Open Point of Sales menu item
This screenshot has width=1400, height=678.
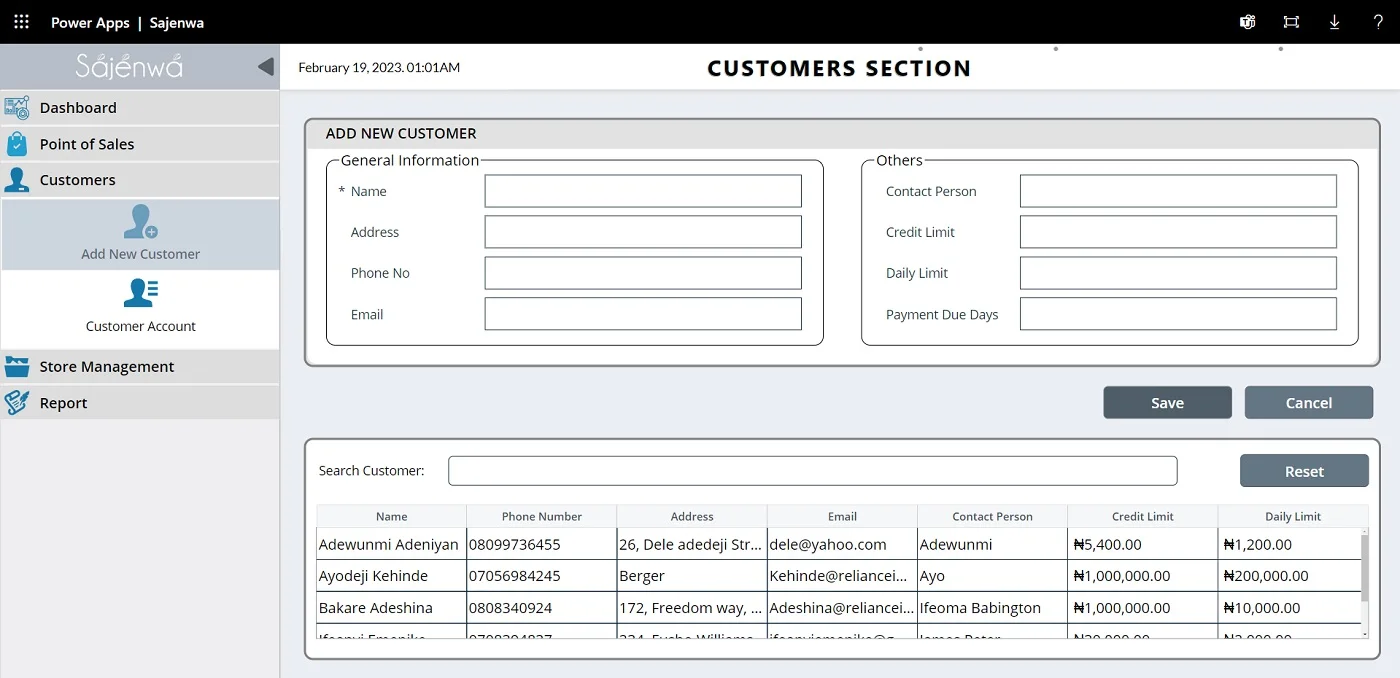tap(87, 144)
